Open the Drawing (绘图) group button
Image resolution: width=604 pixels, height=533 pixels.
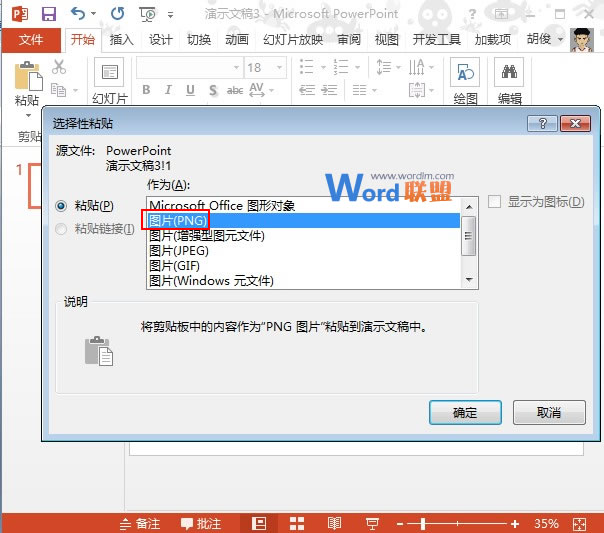click(x=465, y=81)
